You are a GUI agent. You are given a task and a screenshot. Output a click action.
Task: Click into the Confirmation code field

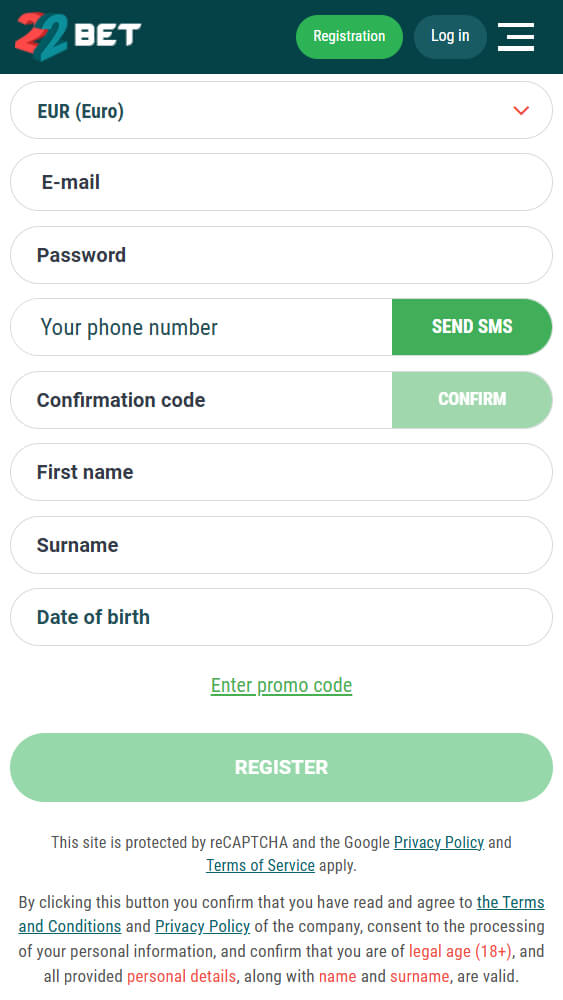coord(201,400)
